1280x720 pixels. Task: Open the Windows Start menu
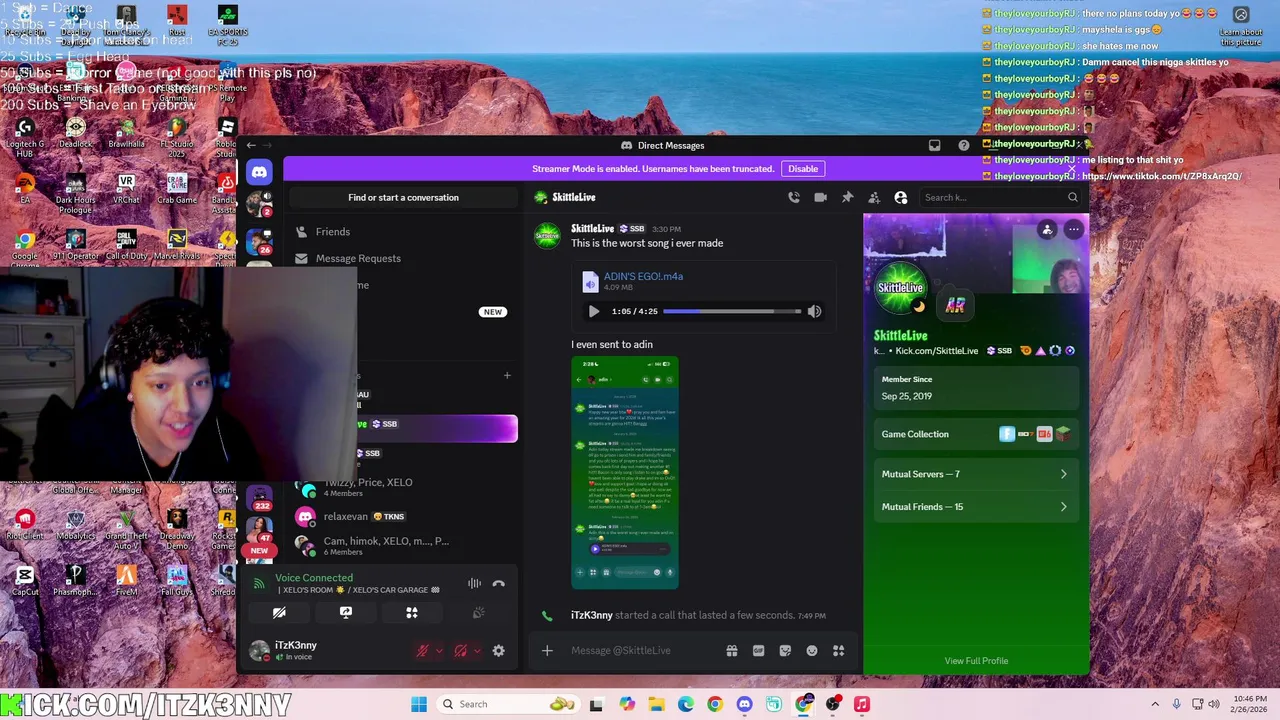(419, 704)
